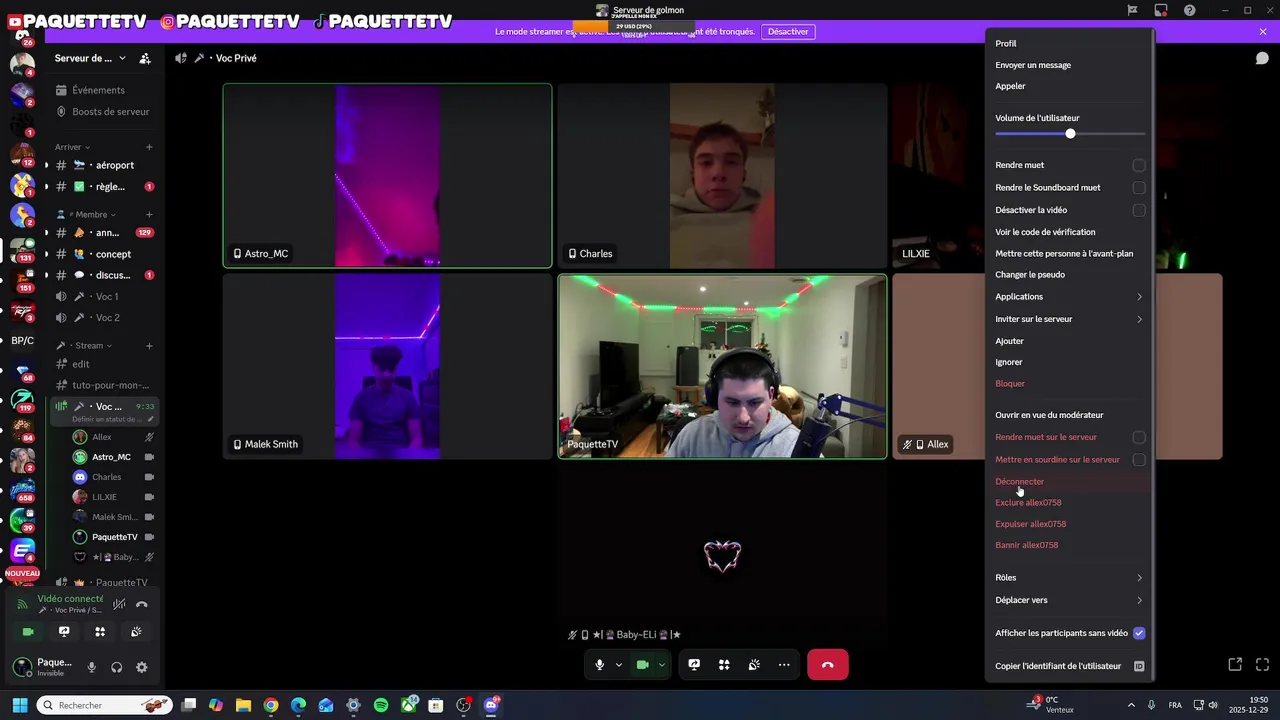Open soundboard in the call control bar
The image size is (1280, 720).
(x=754, y=665)
